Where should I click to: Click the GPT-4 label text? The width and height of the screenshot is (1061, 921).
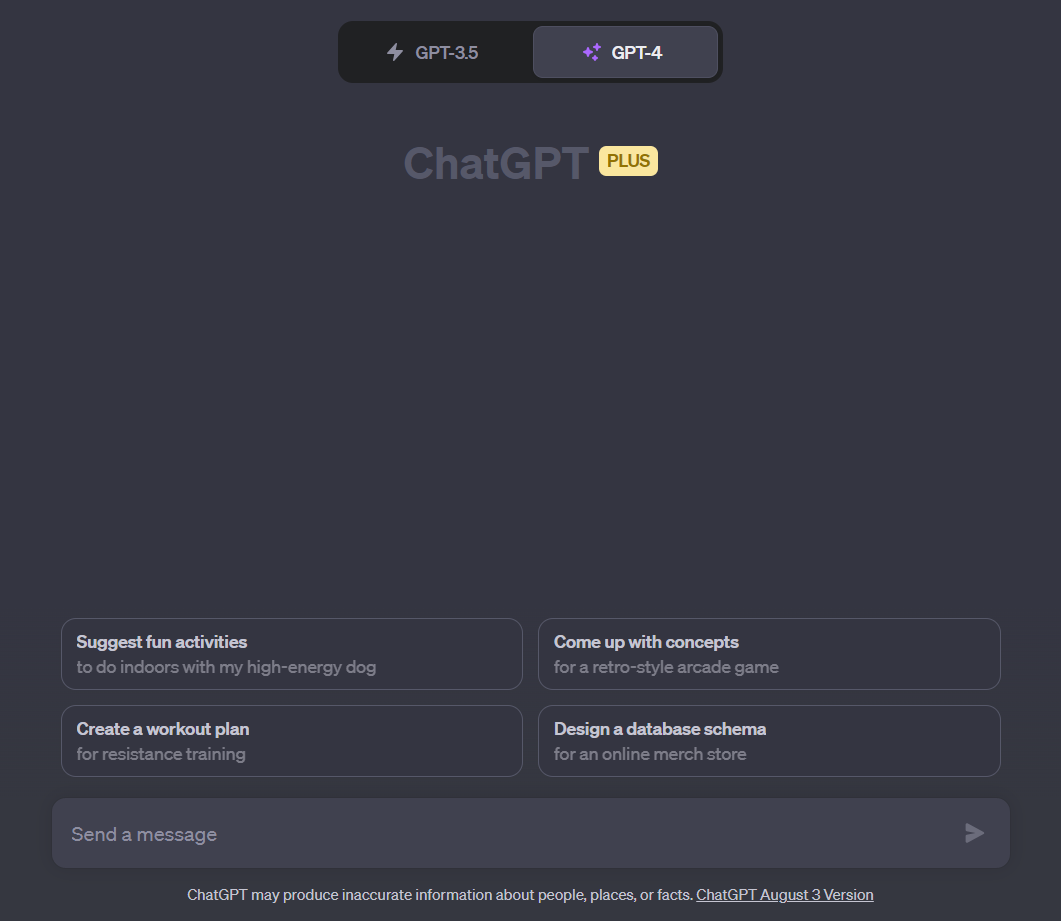point(637,52)
